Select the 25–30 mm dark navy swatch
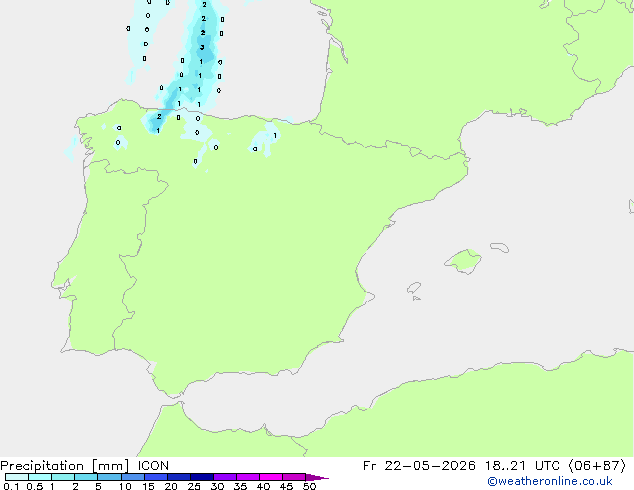 pos(202,477)
